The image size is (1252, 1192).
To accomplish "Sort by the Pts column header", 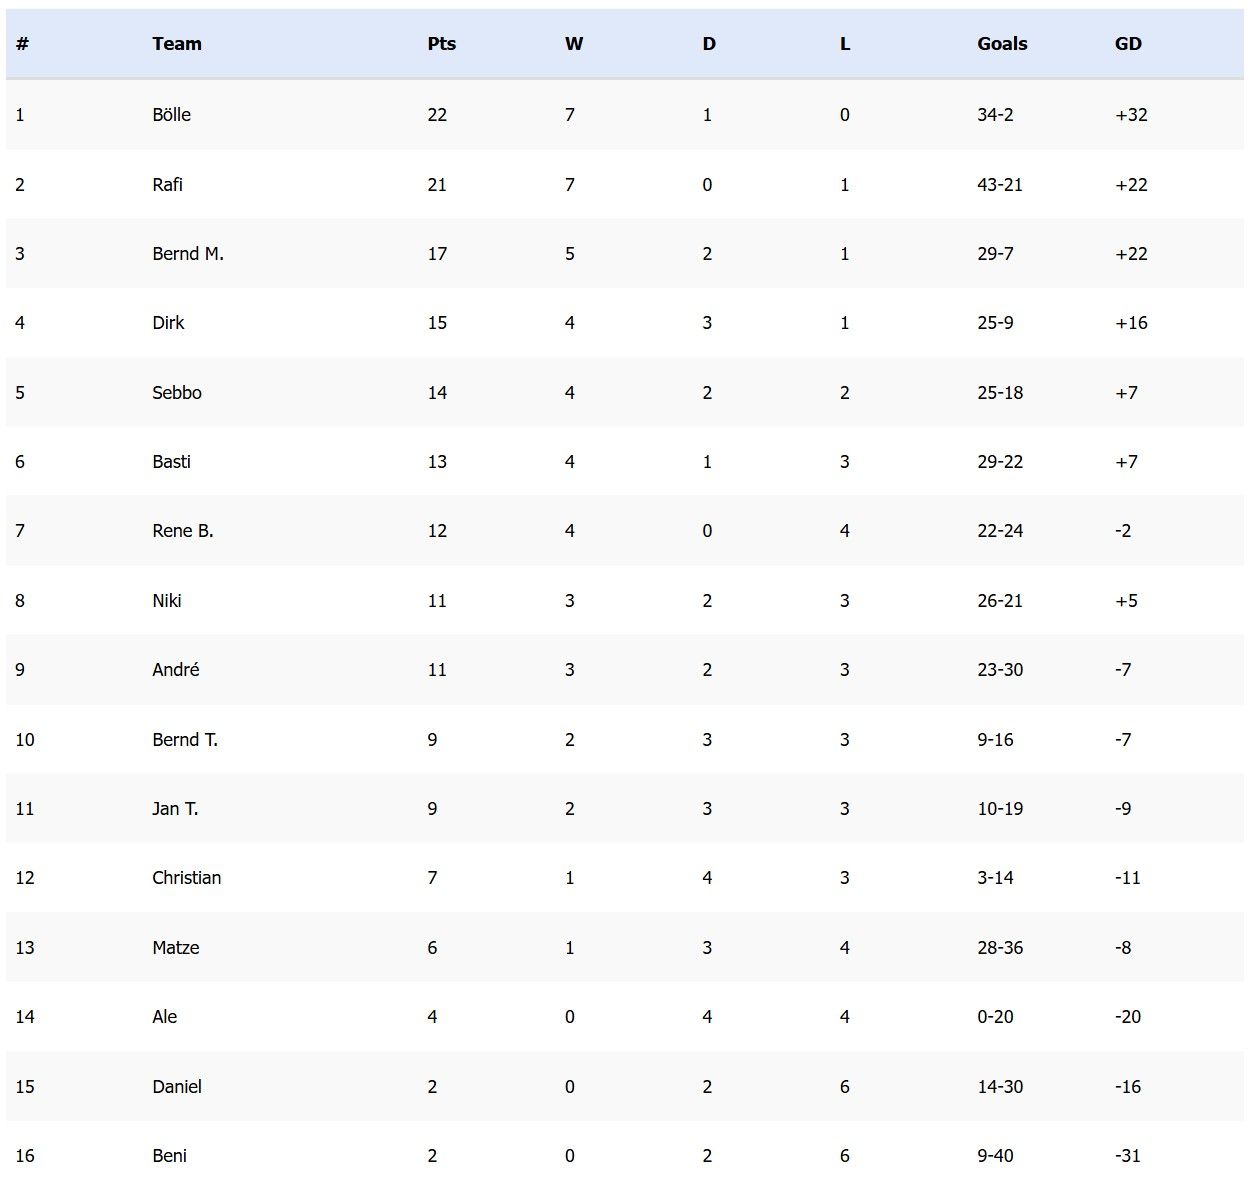I will point(441,44).
